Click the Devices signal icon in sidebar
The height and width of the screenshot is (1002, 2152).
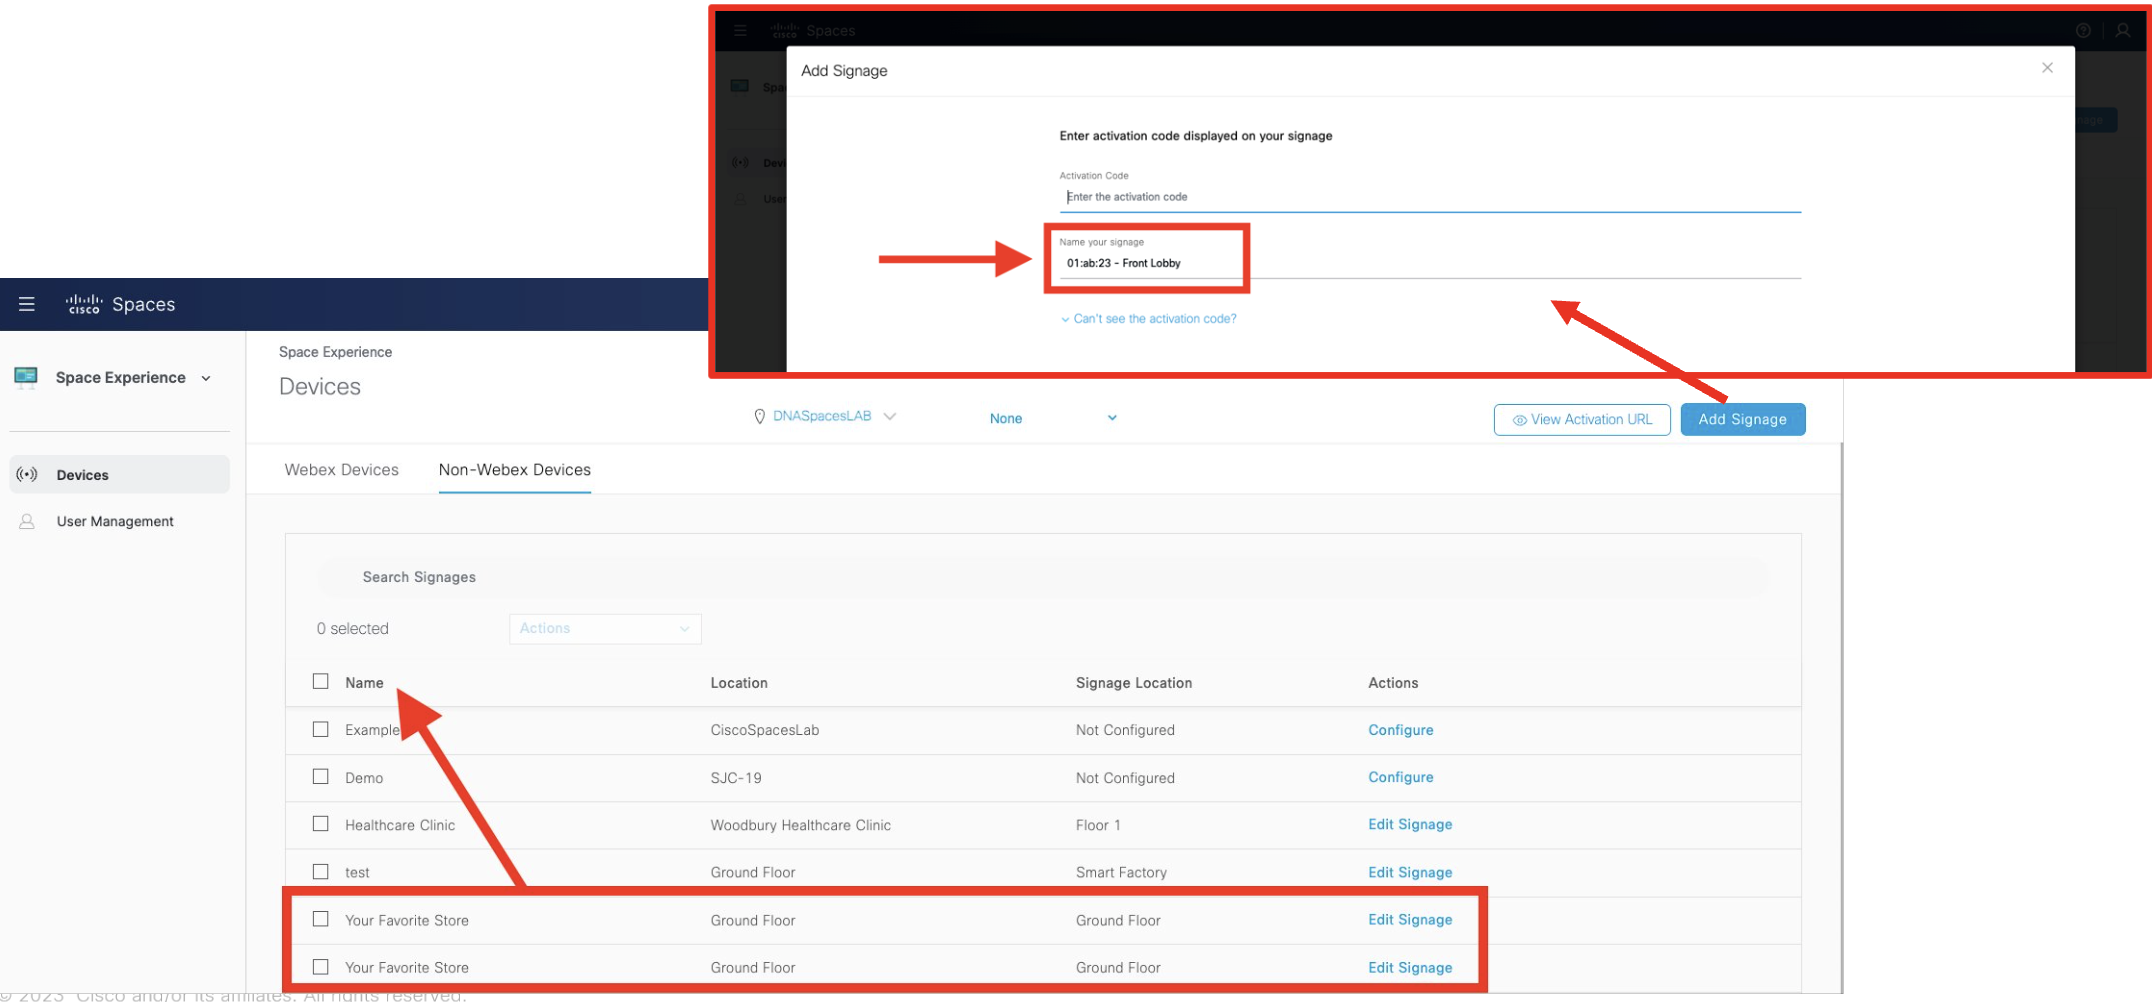tap(27, 474)
